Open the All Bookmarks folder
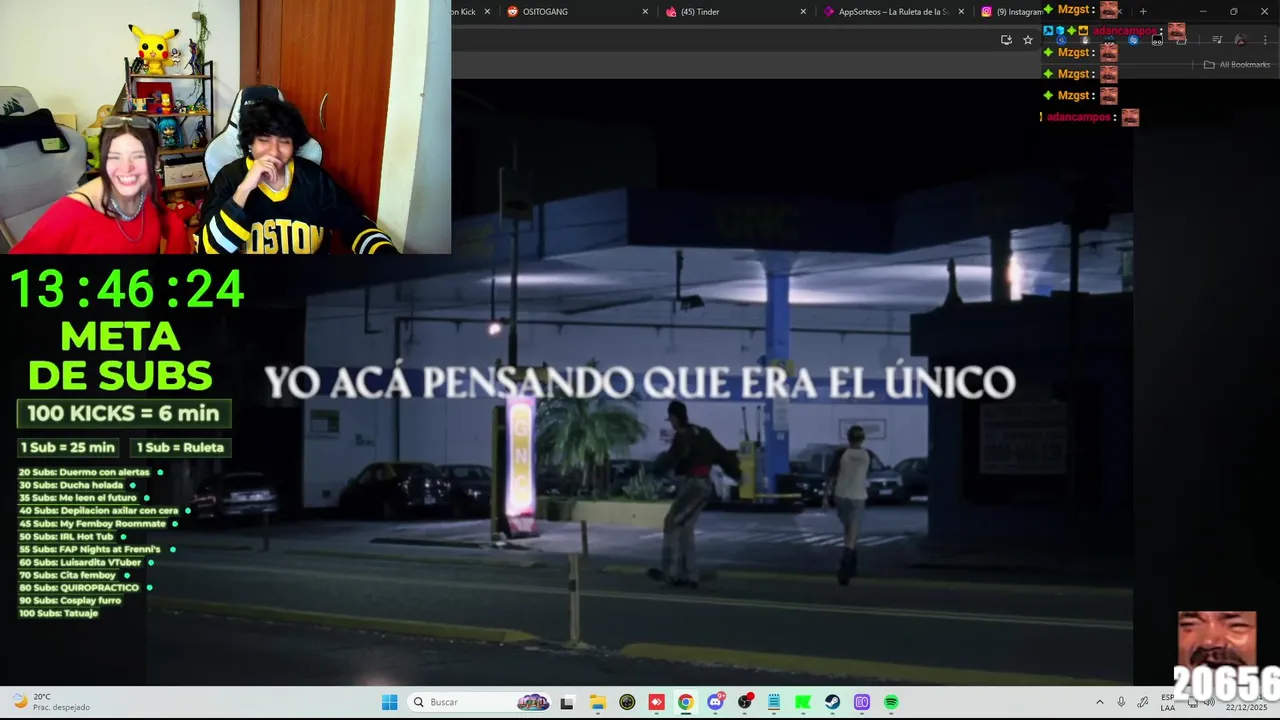The height and width of the screenshot is (720, 1280). [1237, 65]
